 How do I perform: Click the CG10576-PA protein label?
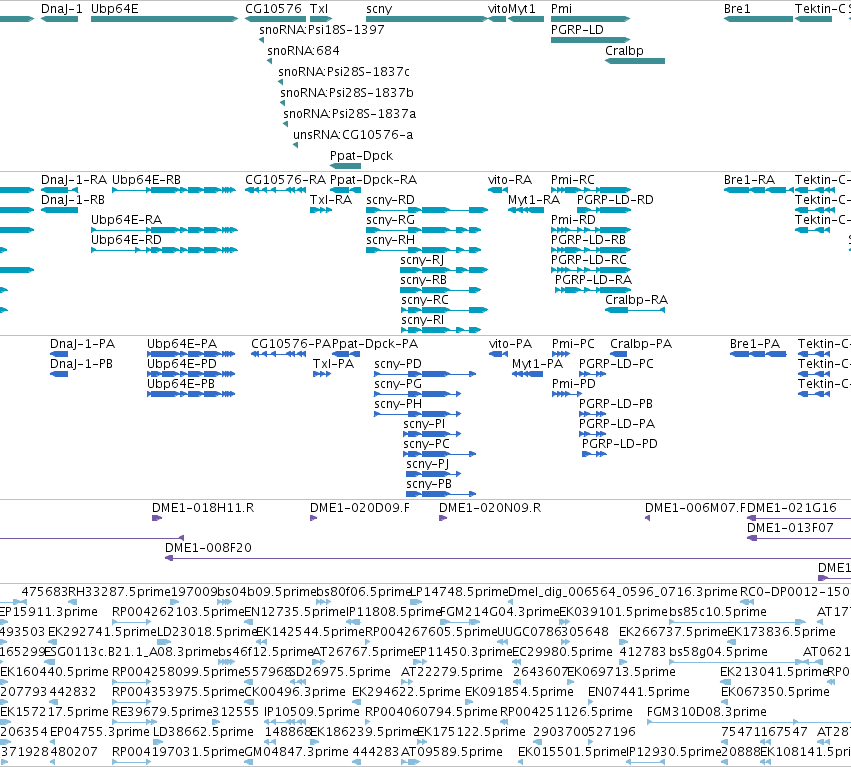[x=291, y=344]
